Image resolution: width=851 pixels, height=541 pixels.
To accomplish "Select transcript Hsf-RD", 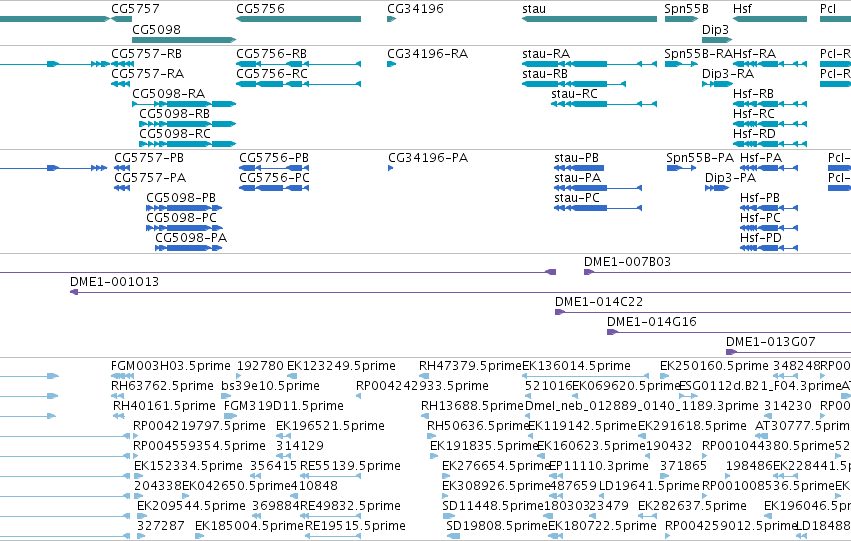I will tap(754, 134).
